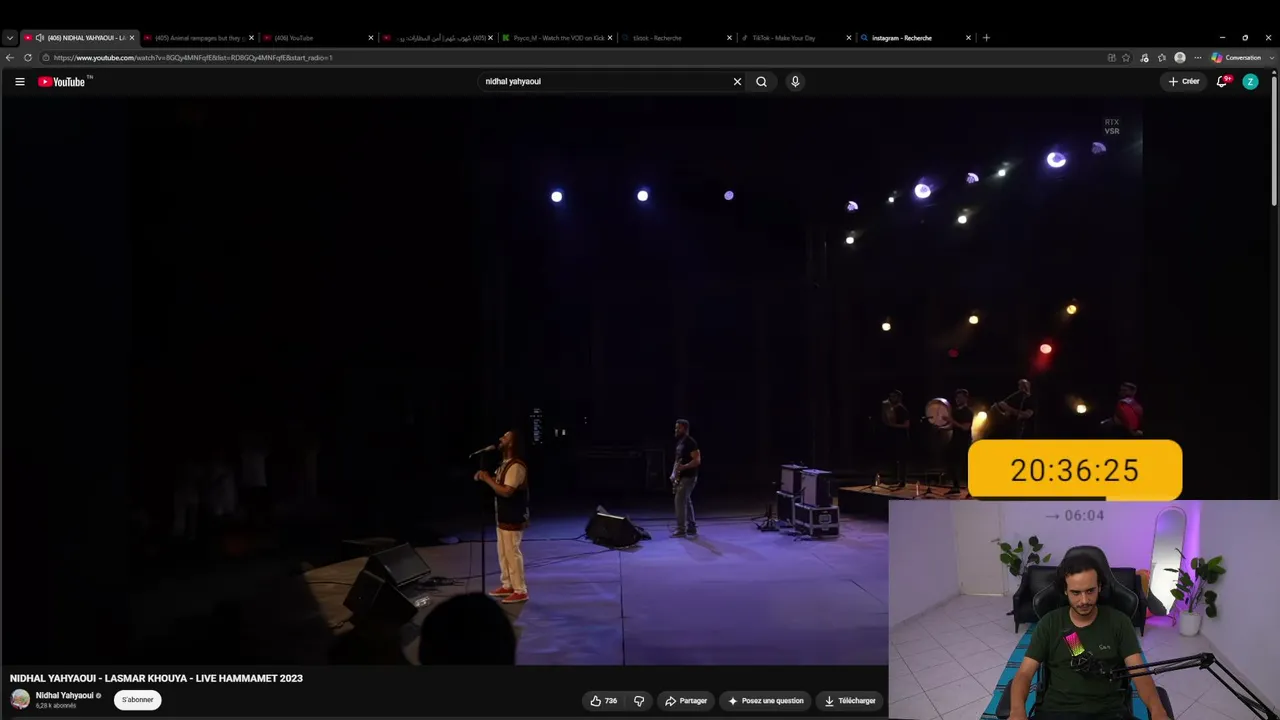Submit search with the magnifier button
Image resolution: width=1280 pixels, height=720 pixels.
click(x=761, y=82)
